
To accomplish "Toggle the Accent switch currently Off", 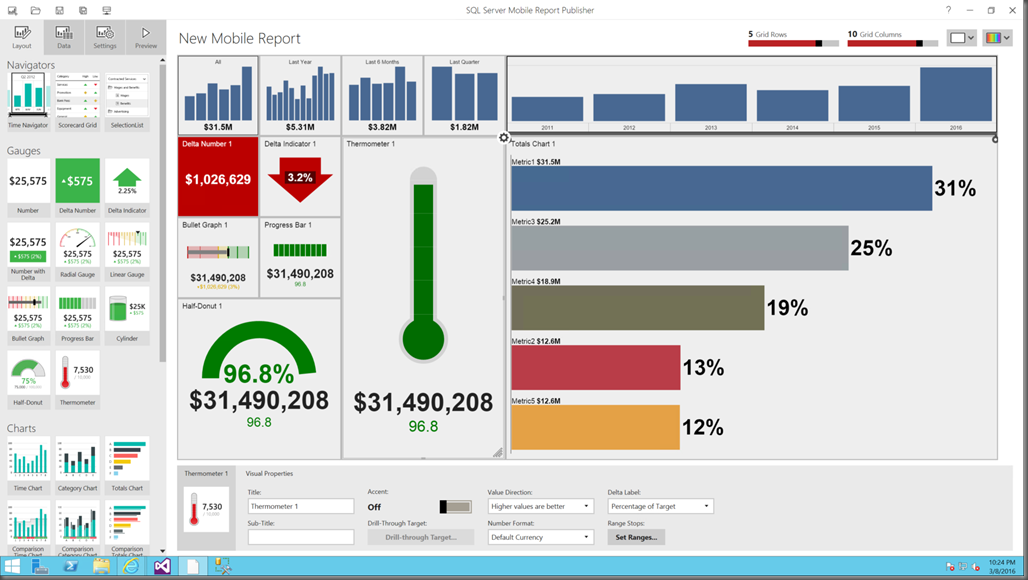I will (455, 507).
